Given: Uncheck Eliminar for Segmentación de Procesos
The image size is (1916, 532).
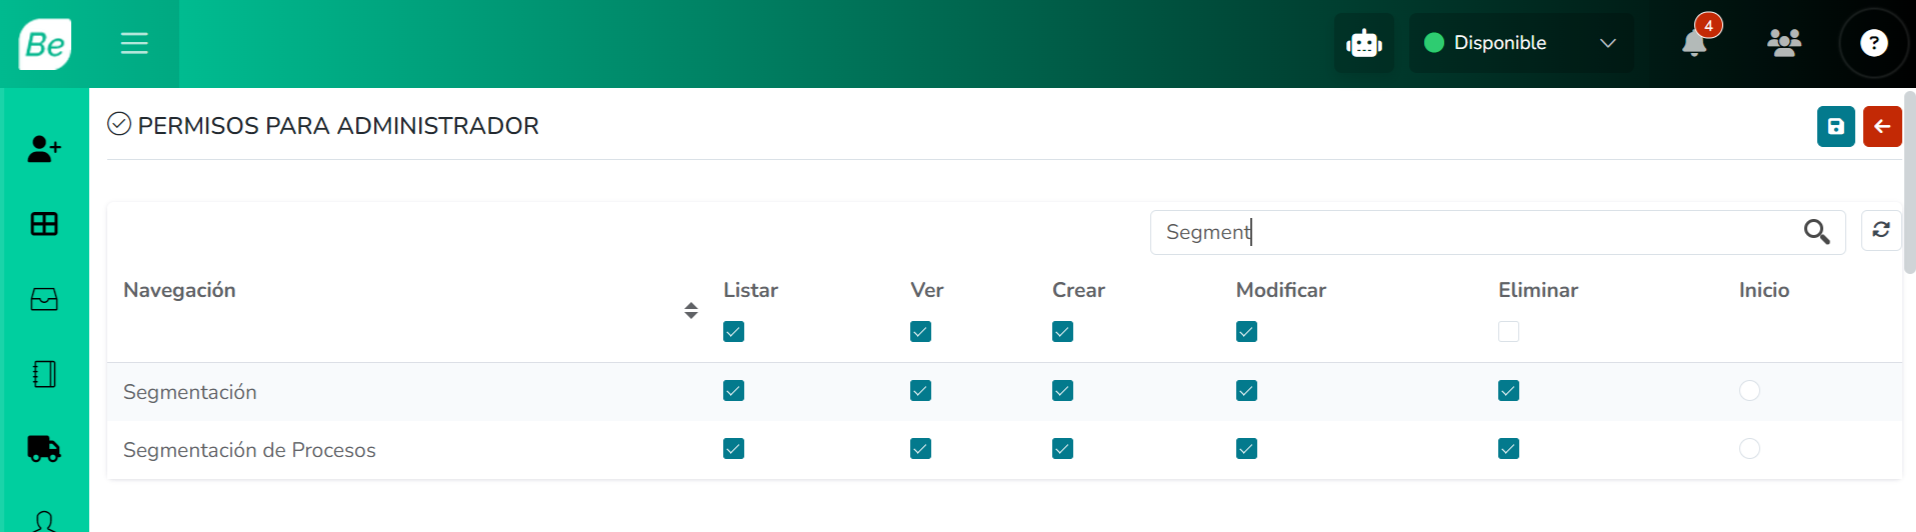Looking at the screenshot, I should tap(1509, 448).
